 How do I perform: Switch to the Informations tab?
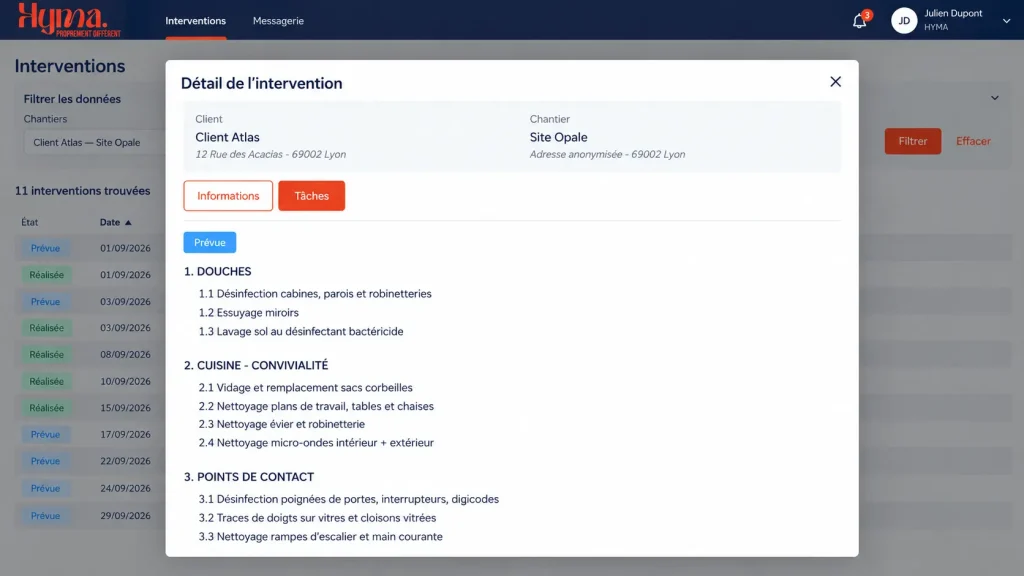point(228,196)
